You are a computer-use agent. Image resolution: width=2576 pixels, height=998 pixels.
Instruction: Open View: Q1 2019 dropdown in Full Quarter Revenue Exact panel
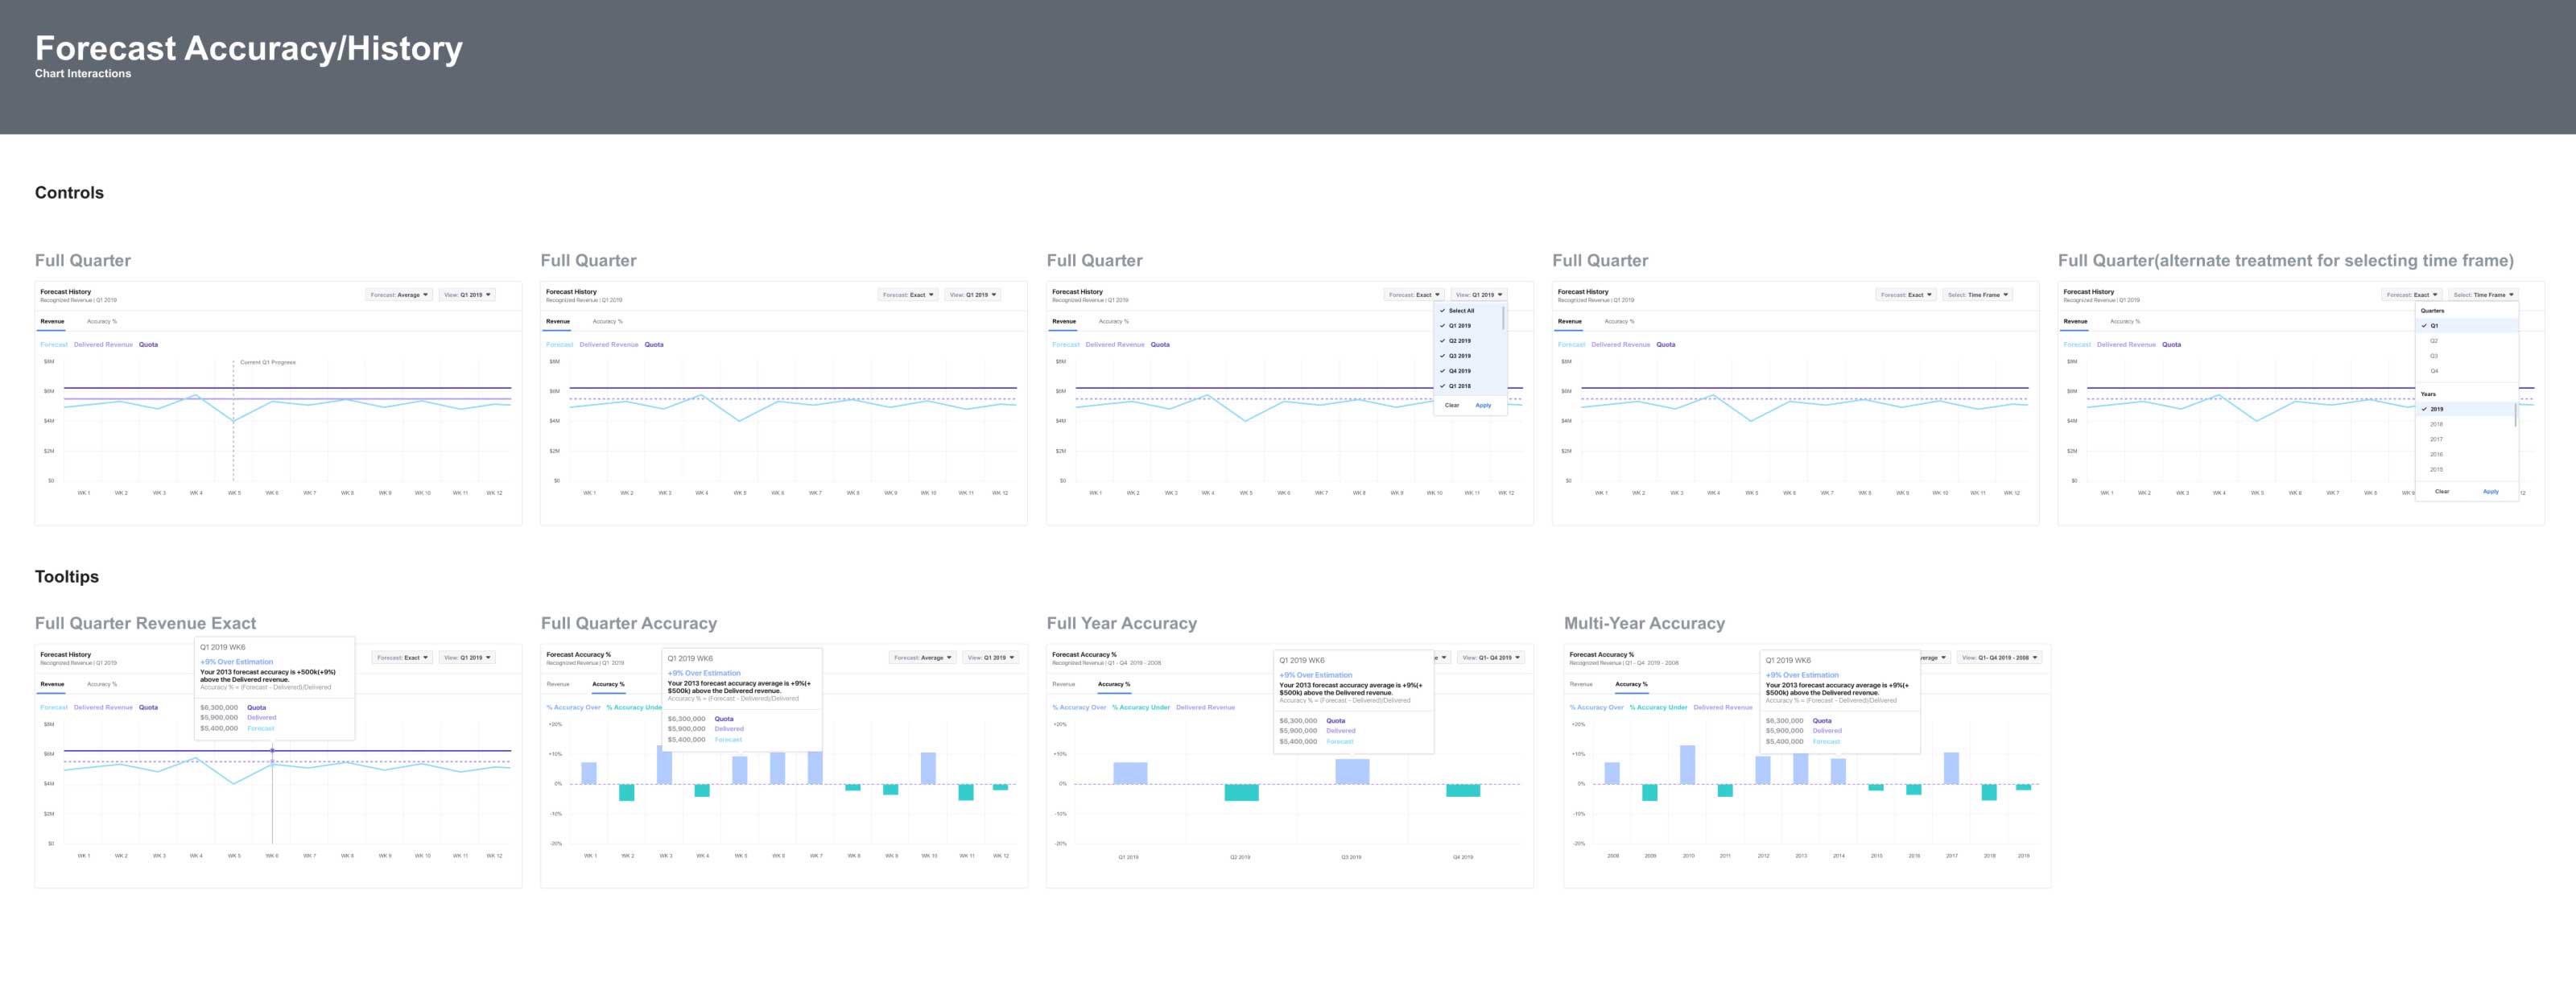(466, 658)
